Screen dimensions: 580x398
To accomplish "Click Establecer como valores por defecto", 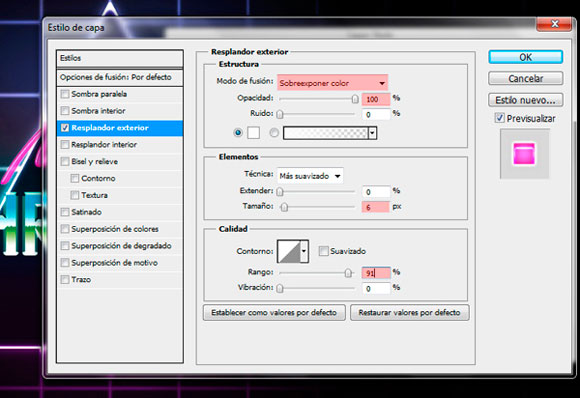I will tap(274, 313).
